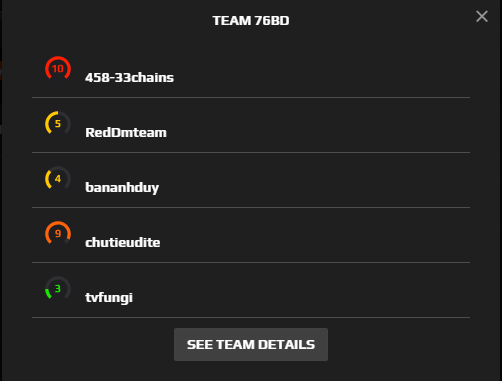502x381 pixels.
Task: Click tvfungi's green level 3 skill icon
Action: (58, 288)
